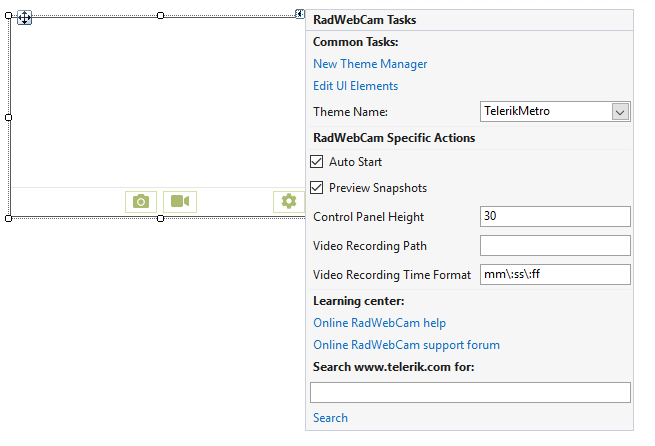
Task: Select the top-center resize handle
Action: click(160, 15)
